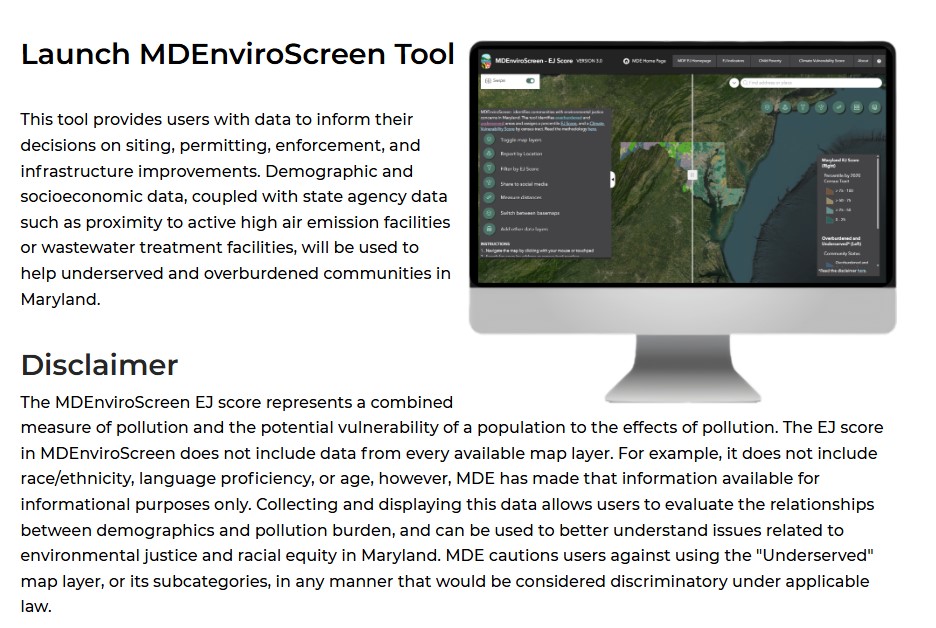The height and width of the screenshot is (628, 936).
Task: Click the Add data layers button in map toolbar under search
Action: click(875, 107)
